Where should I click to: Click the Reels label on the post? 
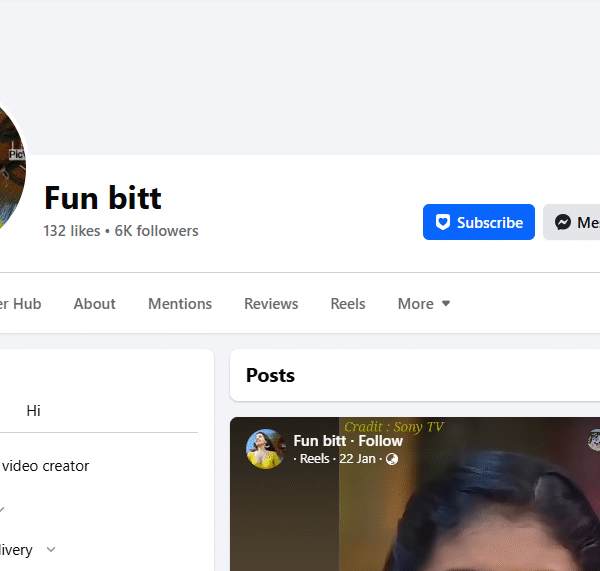315,458
